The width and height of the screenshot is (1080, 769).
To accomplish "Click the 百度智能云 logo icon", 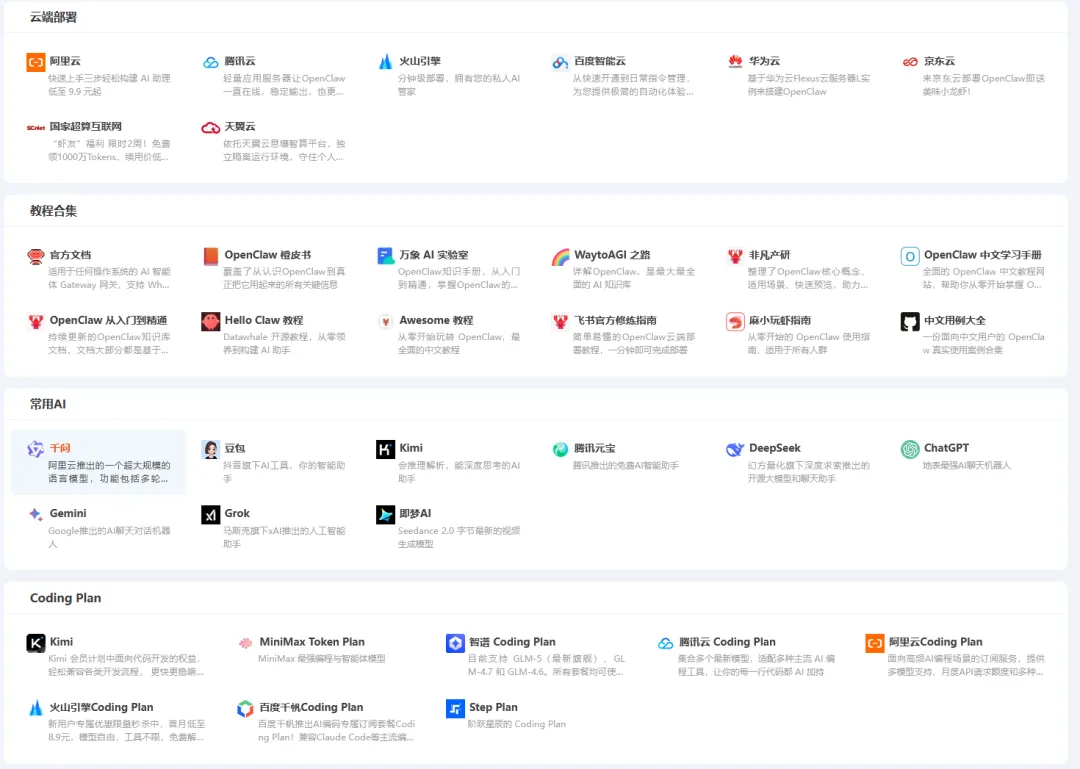I will [x=561, y=62].
